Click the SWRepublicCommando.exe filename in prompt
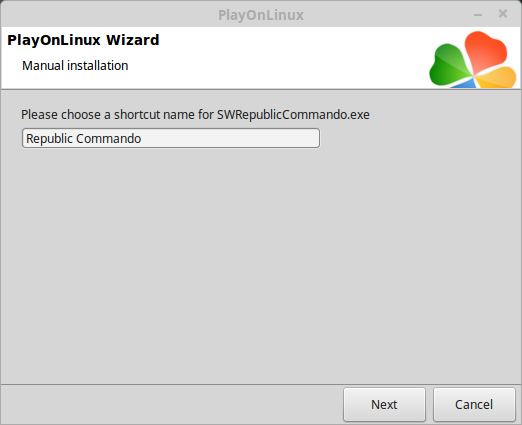 point(293,115)
